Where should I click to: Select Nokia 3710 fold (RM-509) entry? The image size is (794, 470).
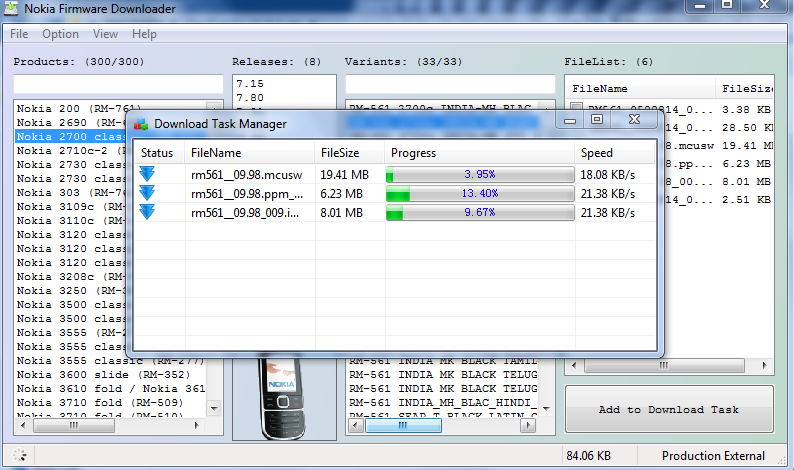click(100, 403)
